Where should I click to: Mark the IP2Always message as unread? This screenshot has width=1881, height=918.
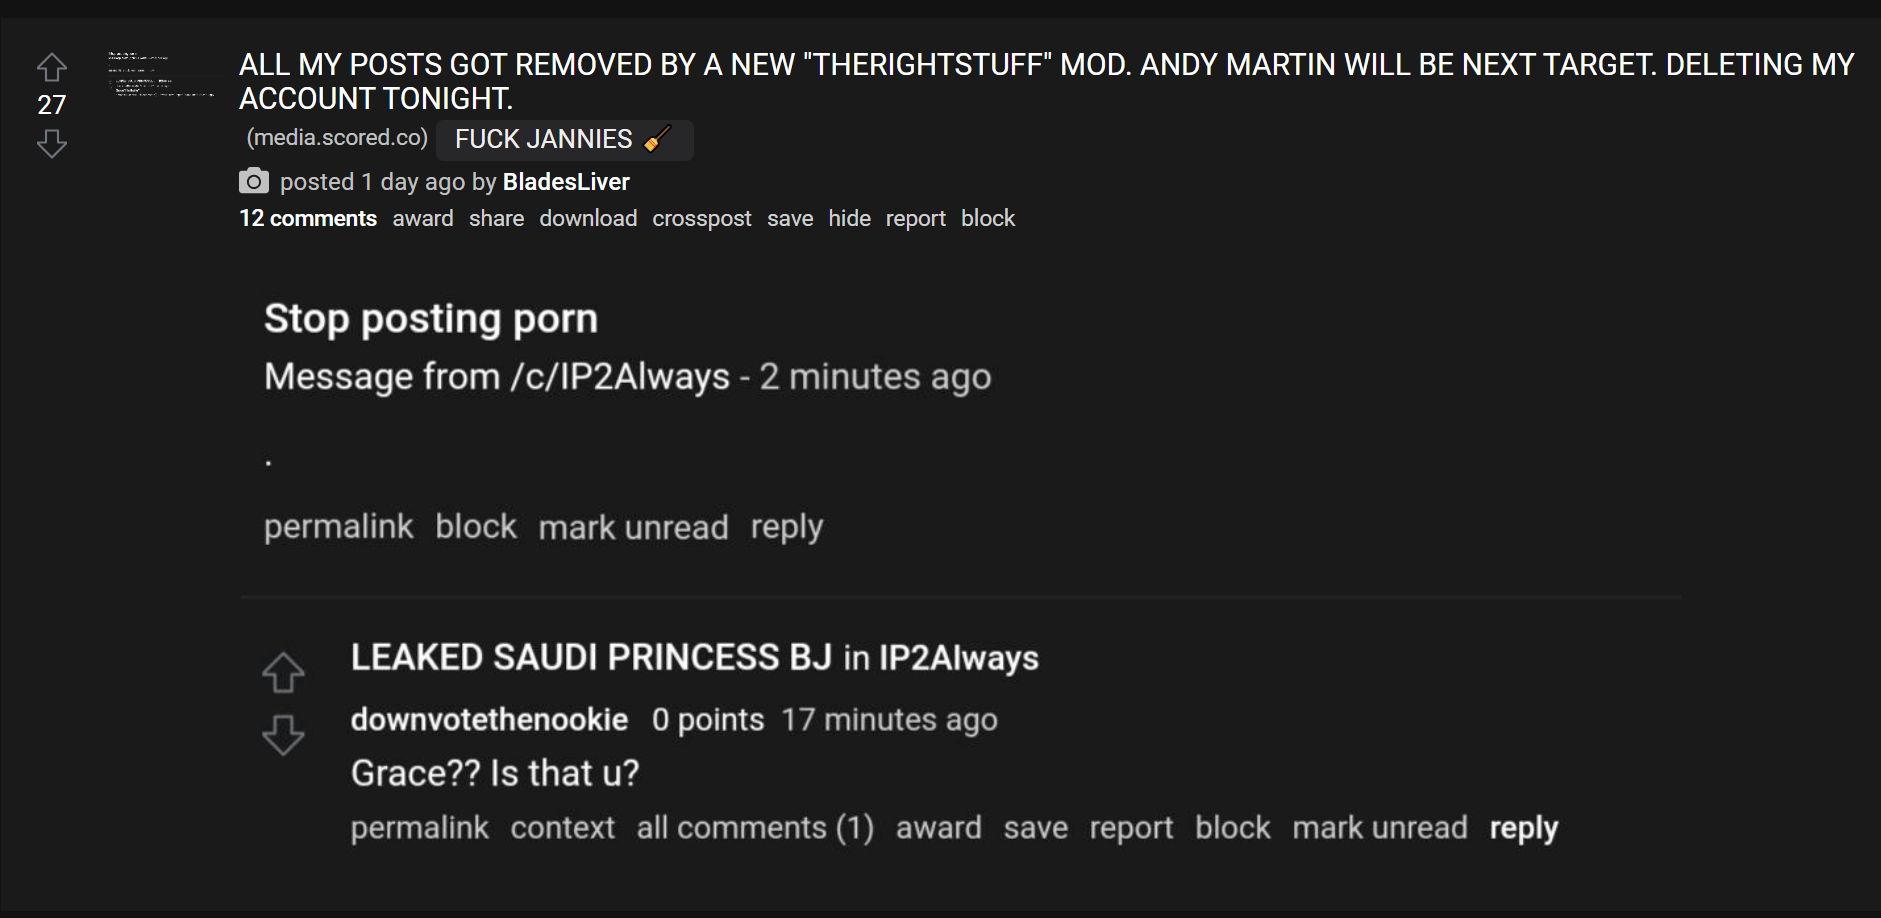pos(633,527)
